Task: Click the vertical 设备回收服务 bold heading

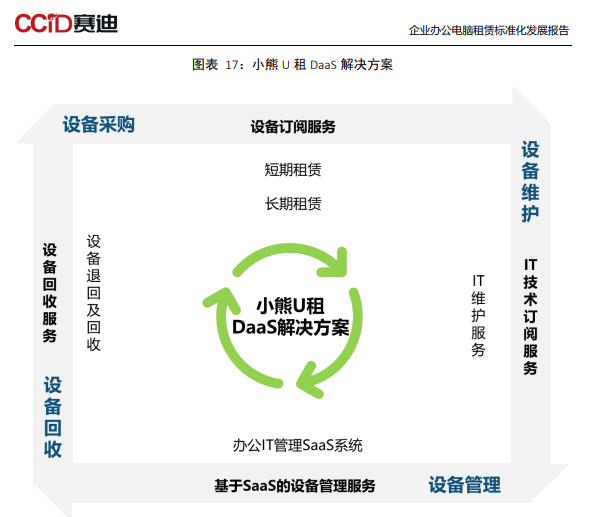Action: point(50,293)
